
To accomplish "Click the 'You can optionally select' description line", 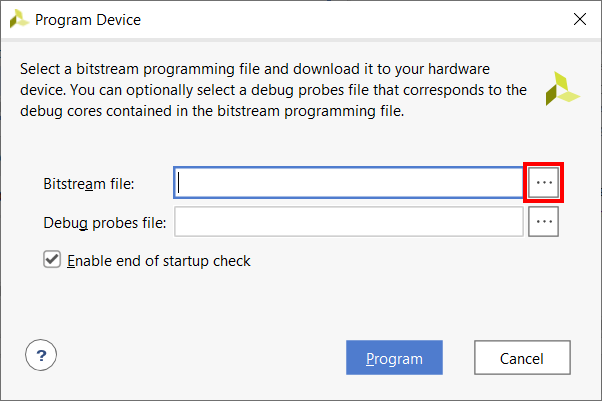I will 273,90.
